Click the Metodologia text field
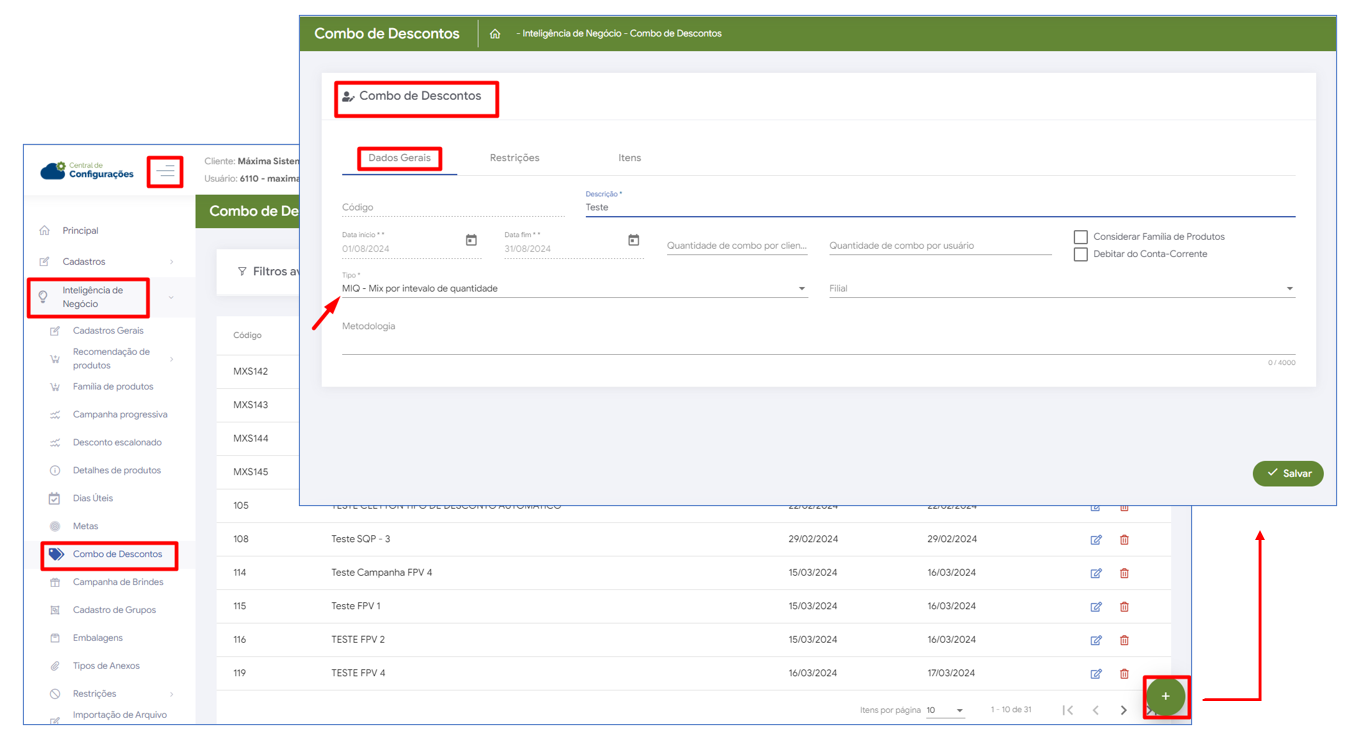The height and width of the screenshot is (739, 1348). click(817, 340)
